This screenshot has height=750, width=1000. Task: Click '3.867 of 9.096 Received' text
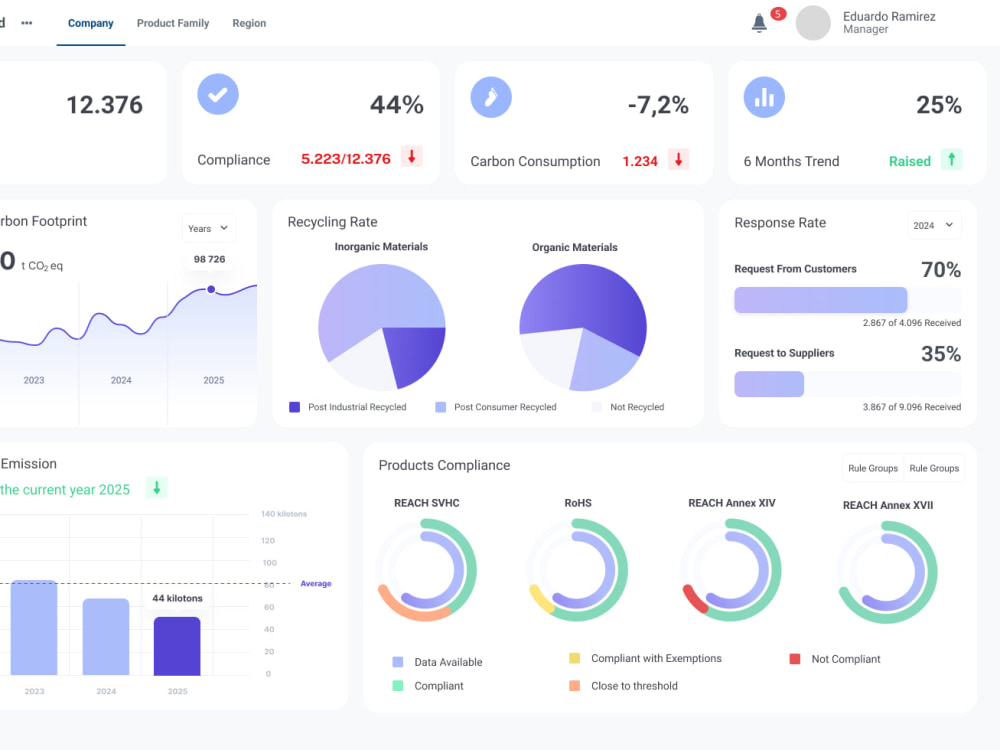pyautogui.click(x=911, y=407)
